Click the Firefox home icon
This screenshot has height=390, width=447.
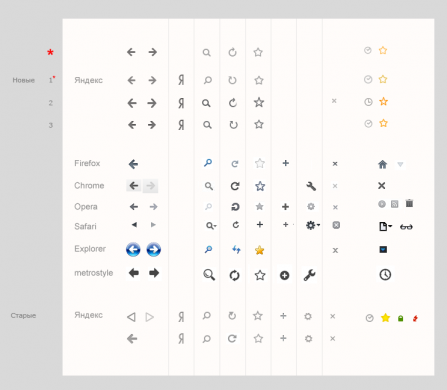click(x=383, y=164)
